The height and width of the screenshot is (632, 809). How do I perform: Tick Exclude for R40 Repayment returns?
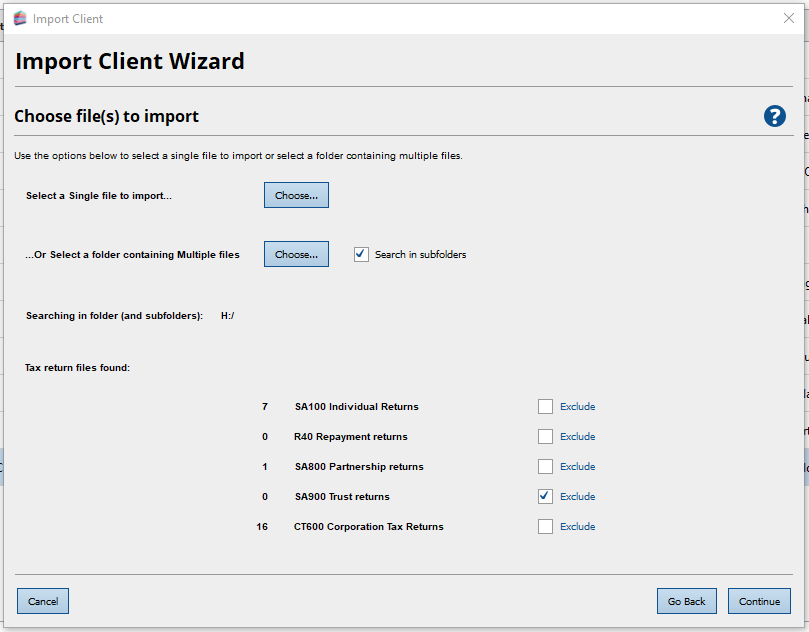[545, 436]
